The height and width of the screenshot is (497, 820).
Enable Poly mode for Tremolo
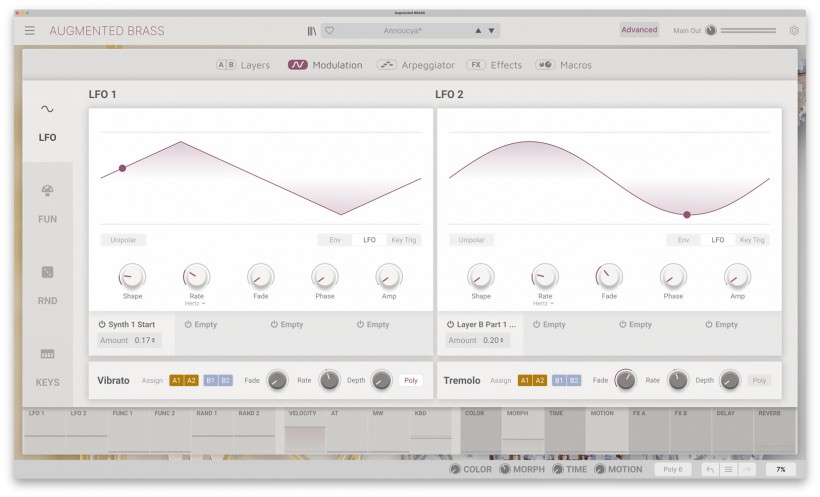click(759, 380)
